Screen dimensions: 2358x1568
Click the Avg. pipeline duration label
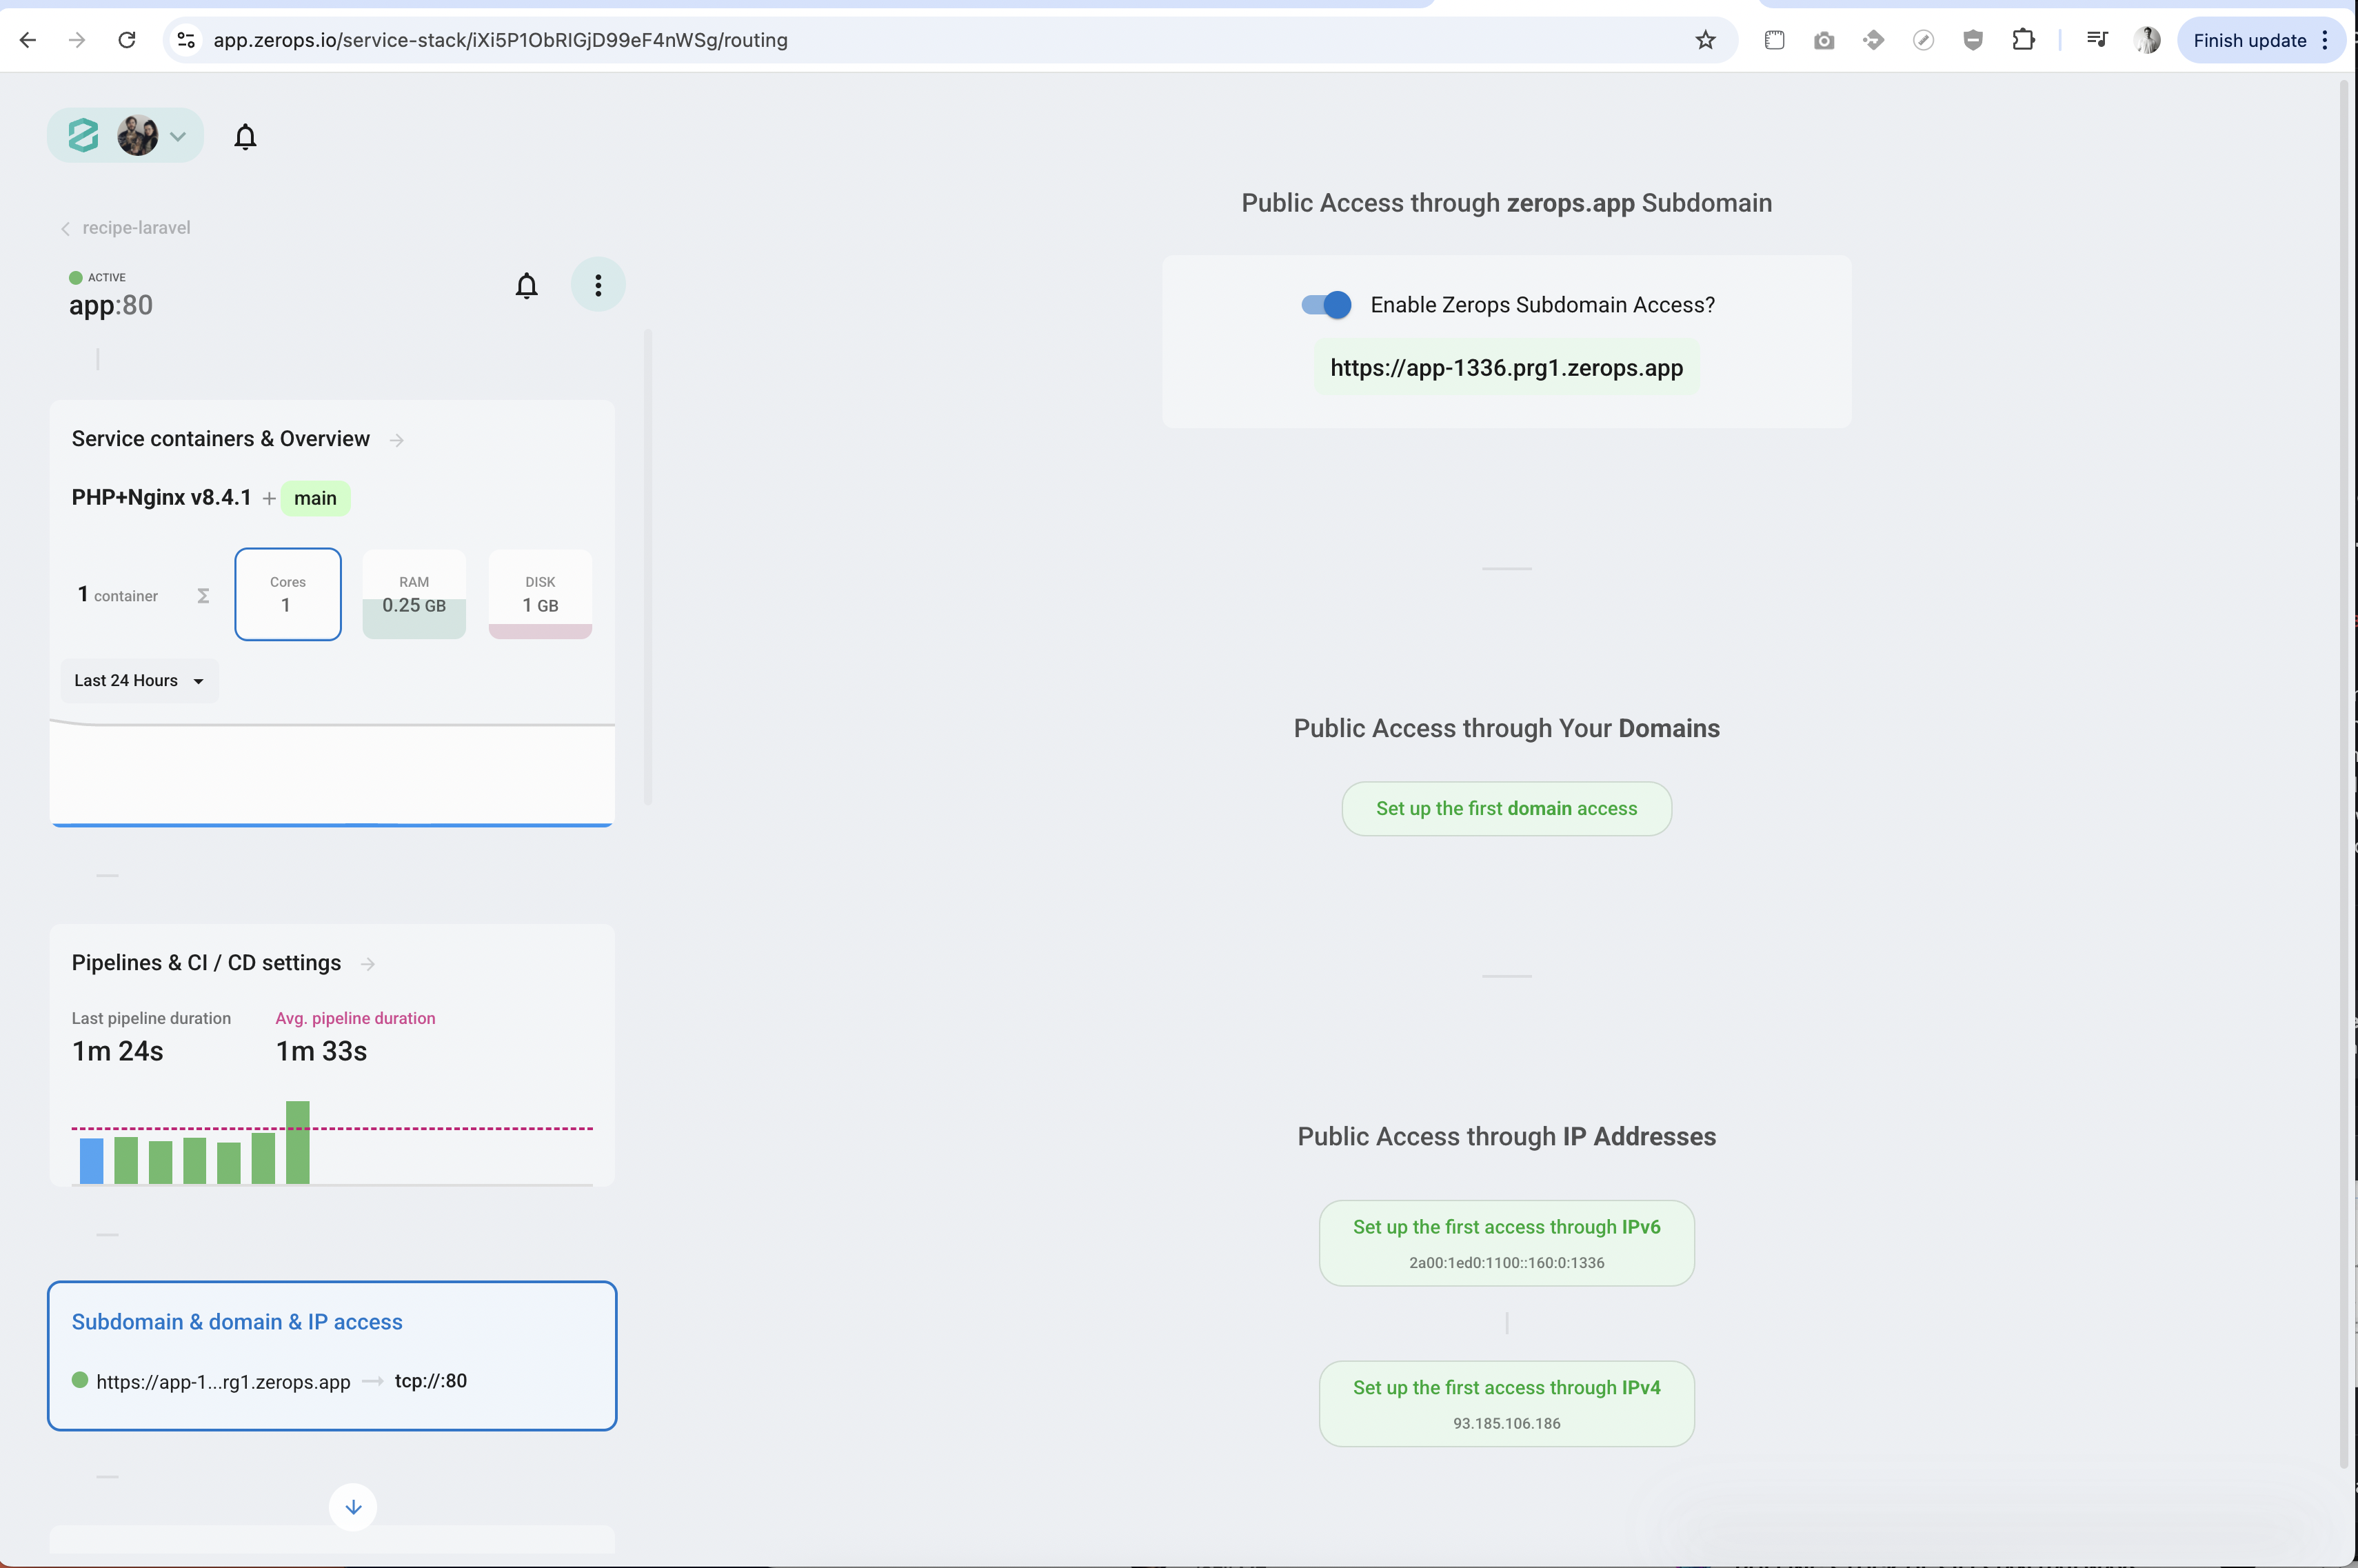[x=355, y=1018]
